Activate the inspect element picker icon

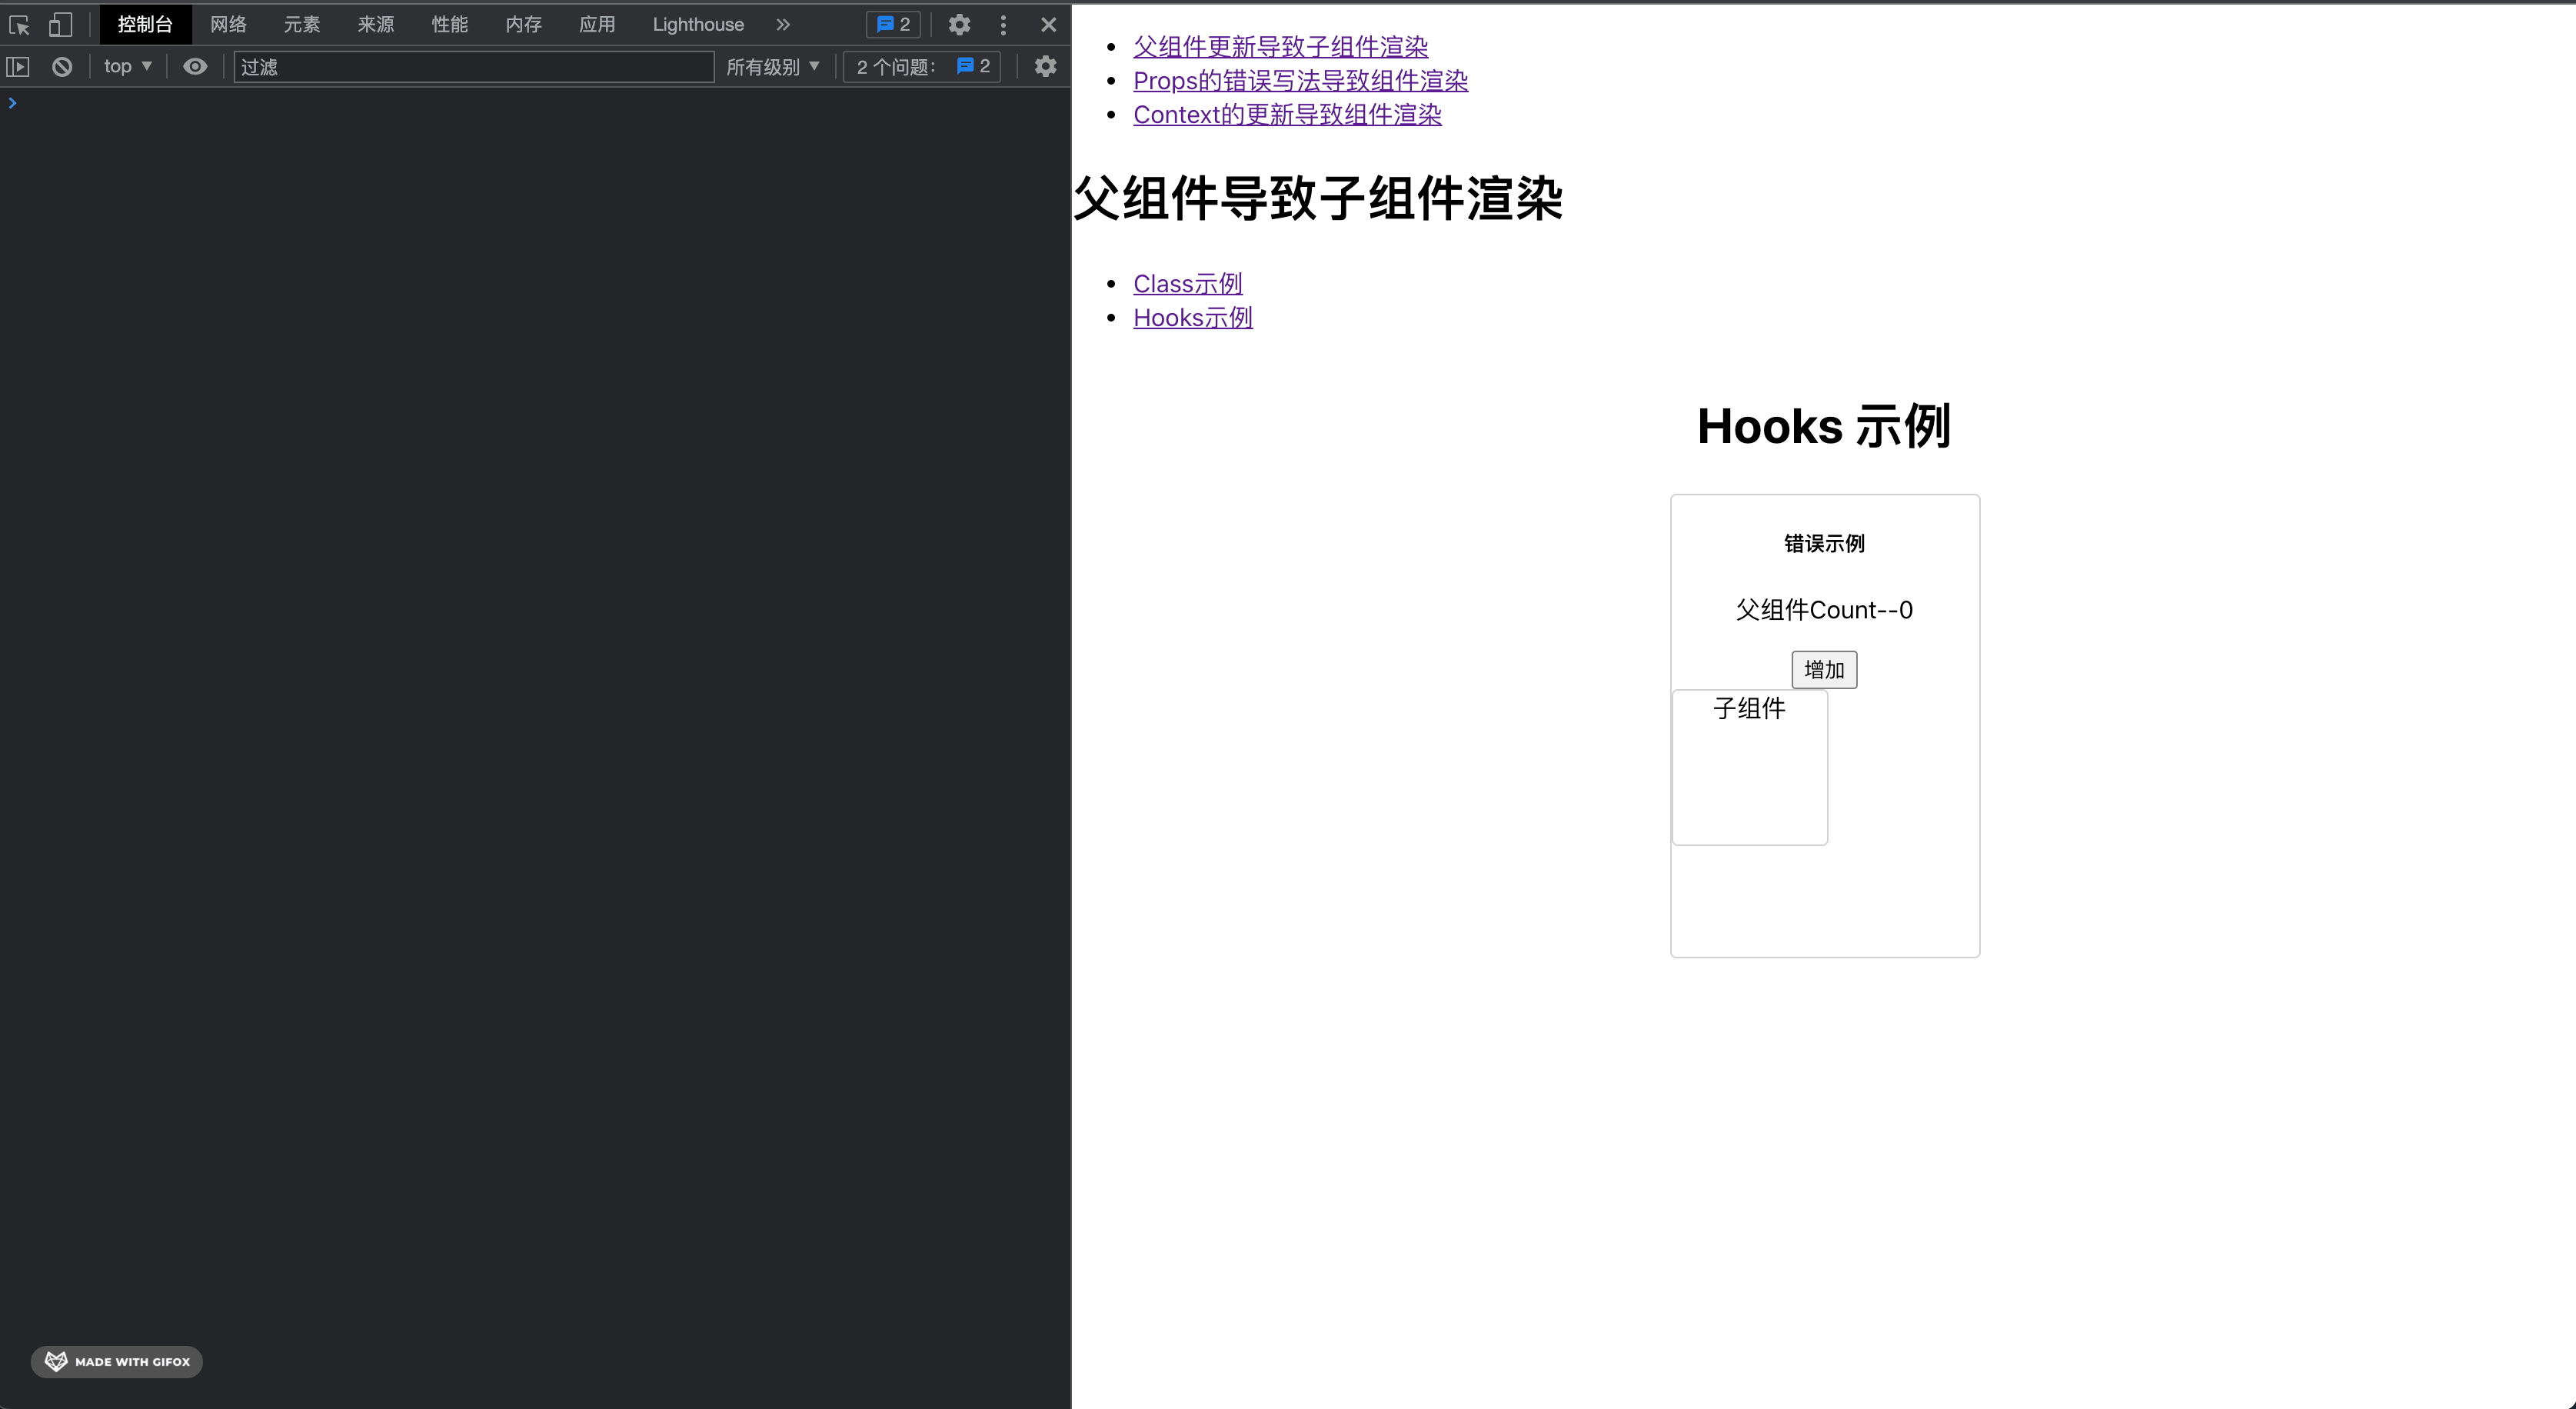19,25
